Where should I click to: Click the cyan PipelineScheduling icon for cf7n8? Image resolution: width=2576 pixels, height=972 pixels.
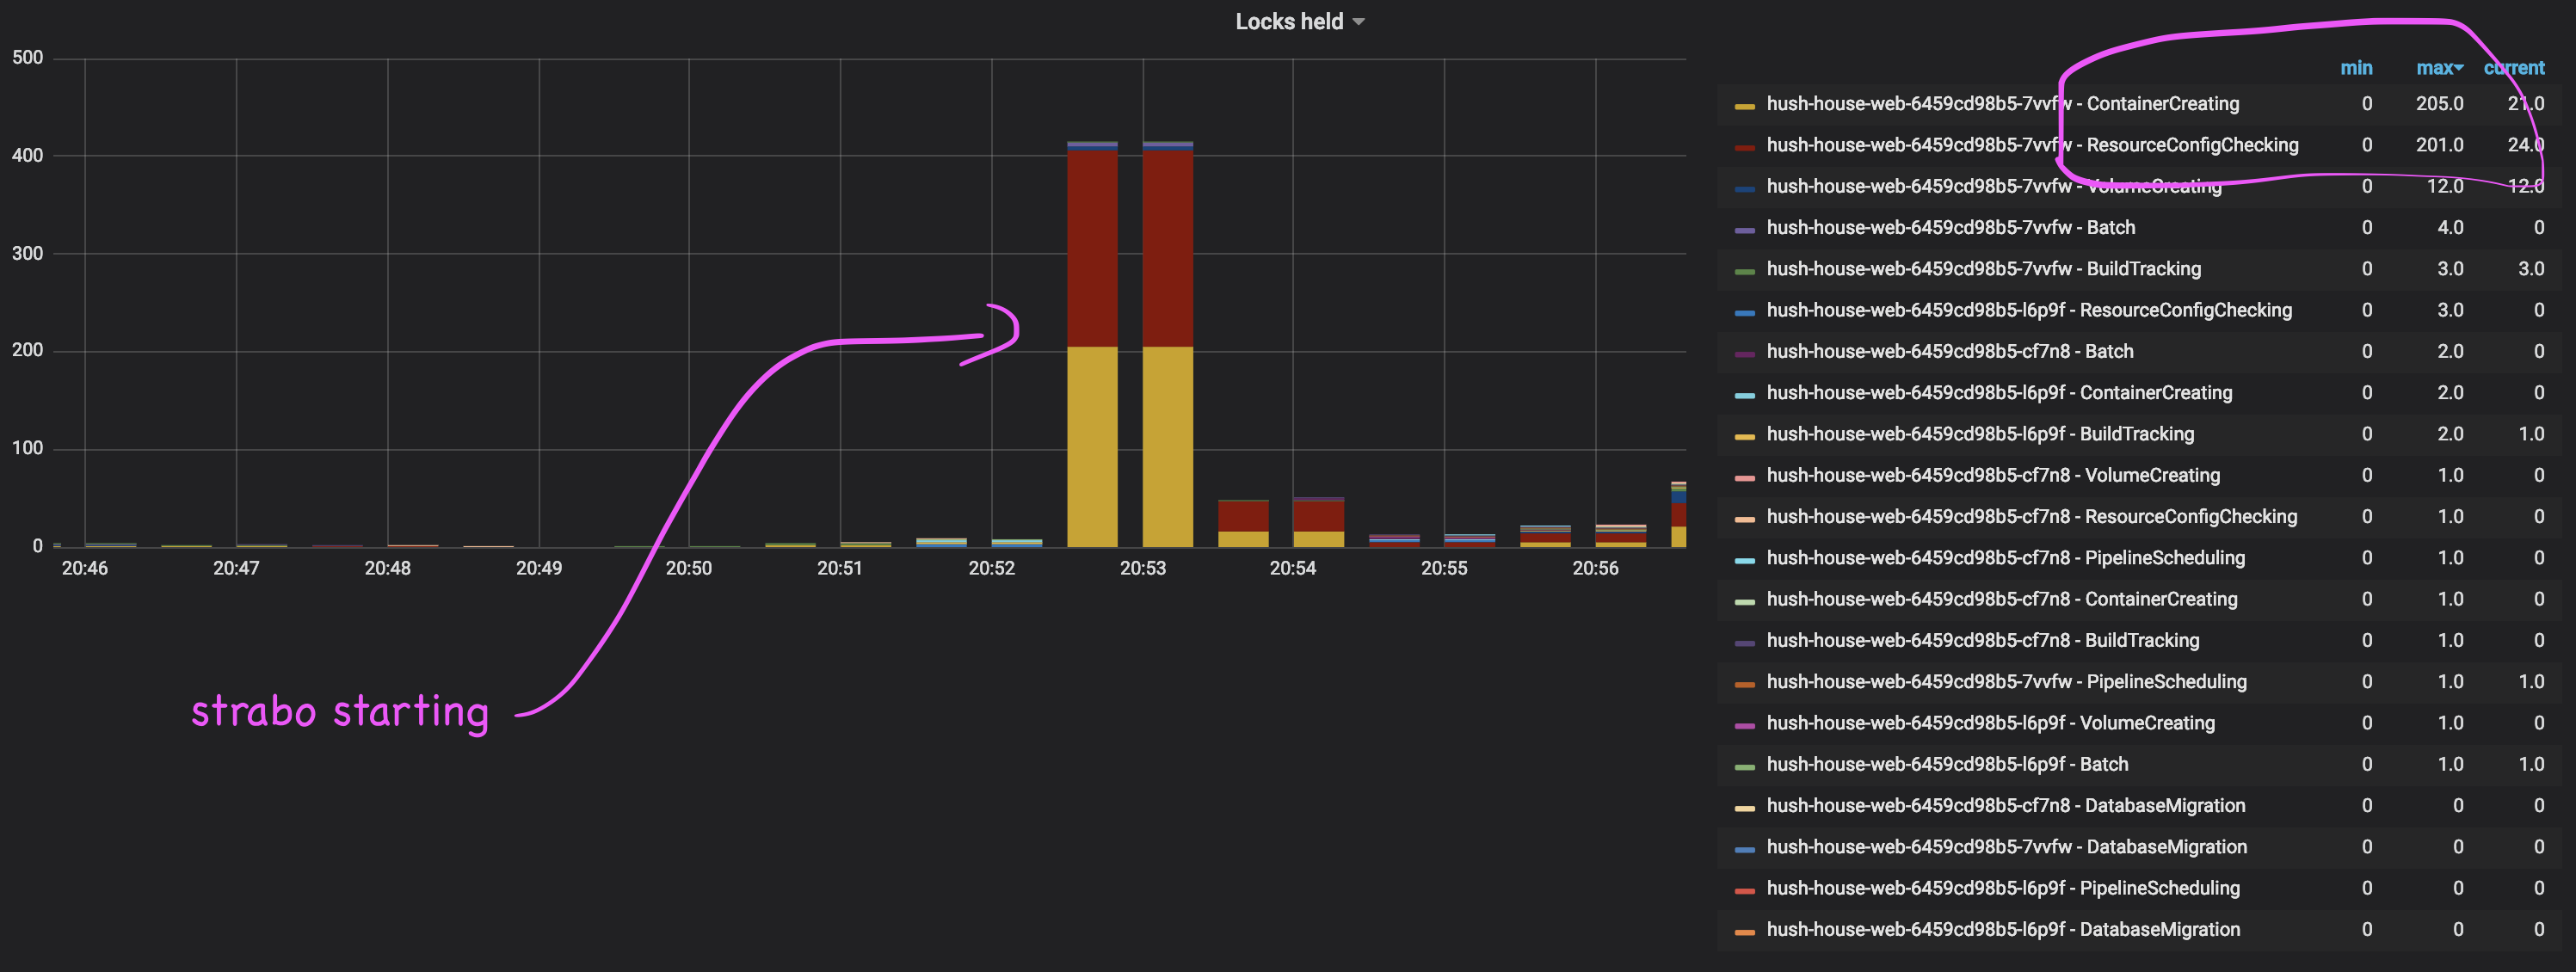(1745, 558)
